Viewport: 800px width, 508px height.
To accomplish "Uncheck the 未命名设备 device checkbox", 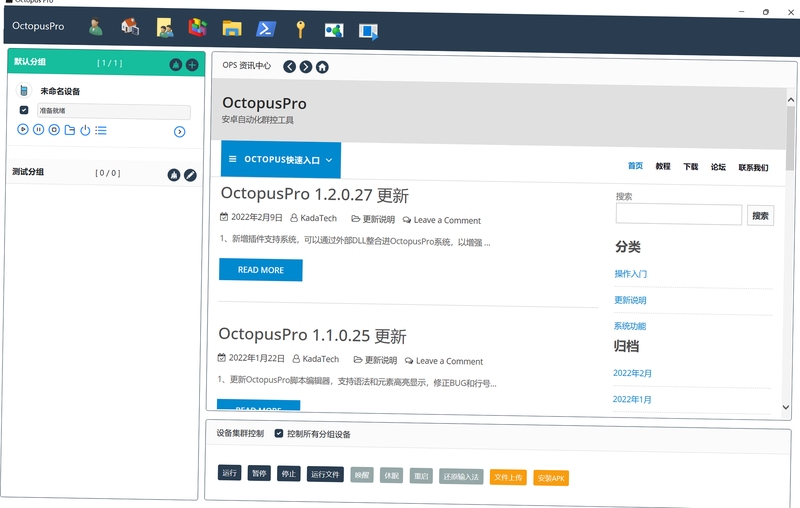I will (24, 110).
